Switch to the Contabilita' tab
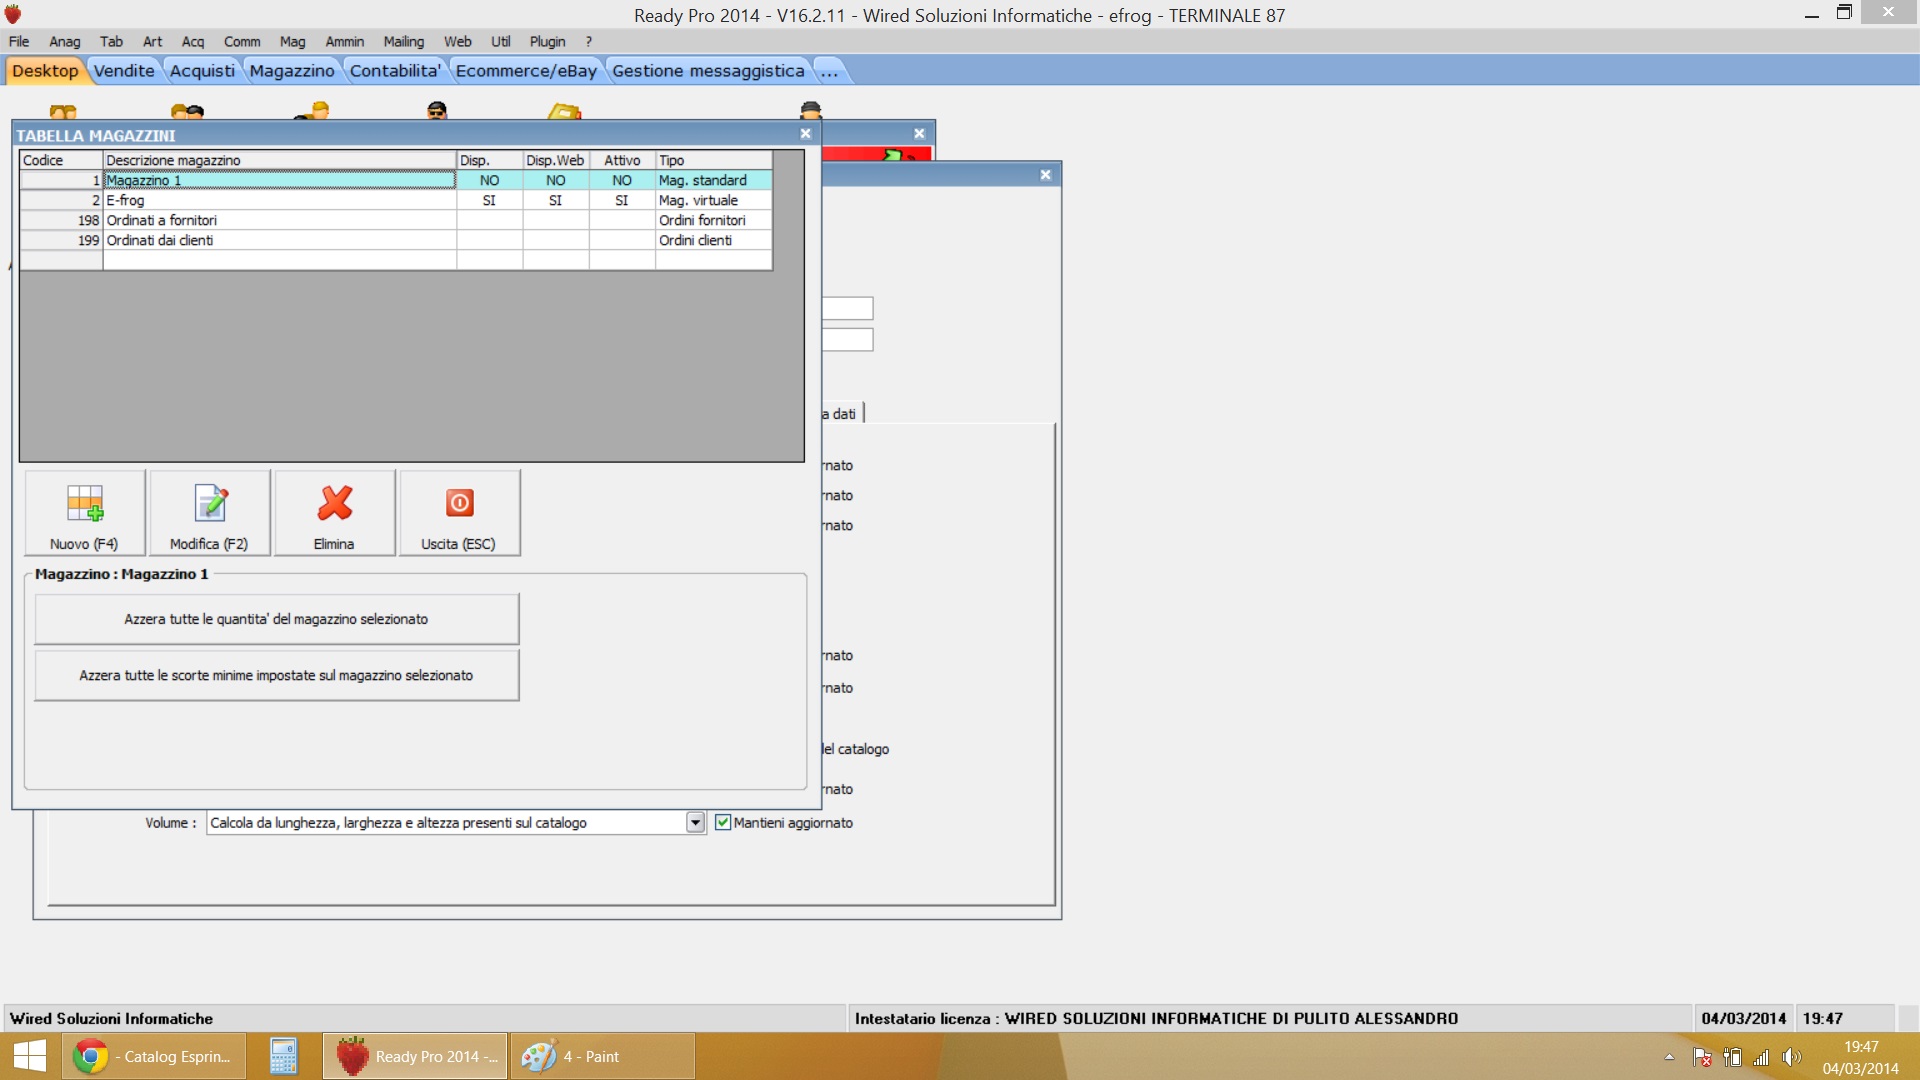 pos(395,71)
